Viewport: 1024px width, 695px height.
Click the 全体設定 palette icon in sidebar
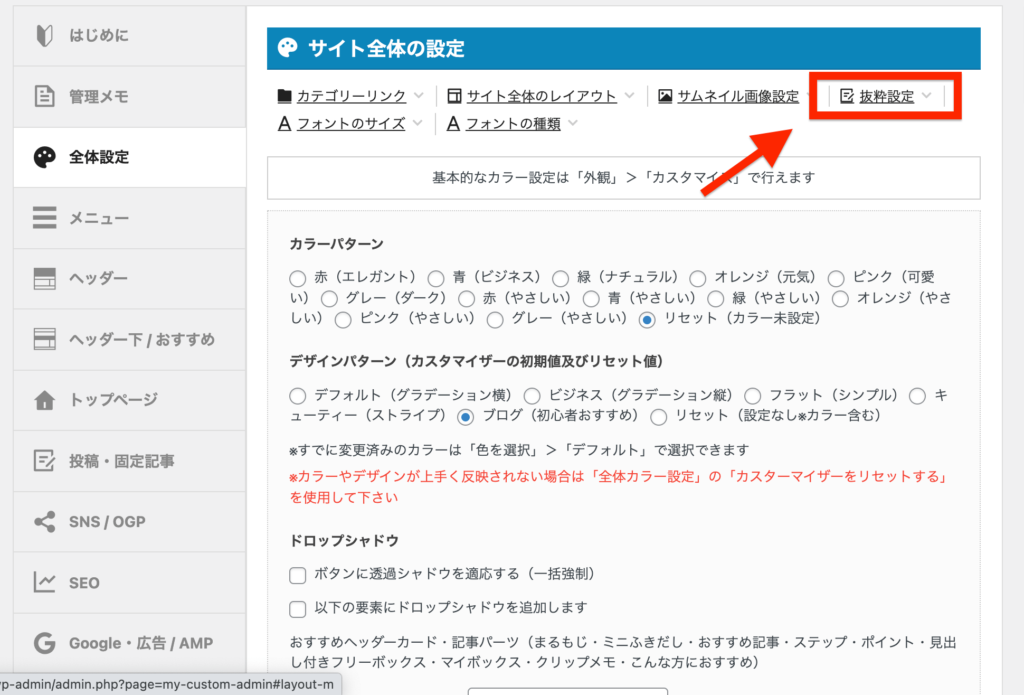(44, 157)
